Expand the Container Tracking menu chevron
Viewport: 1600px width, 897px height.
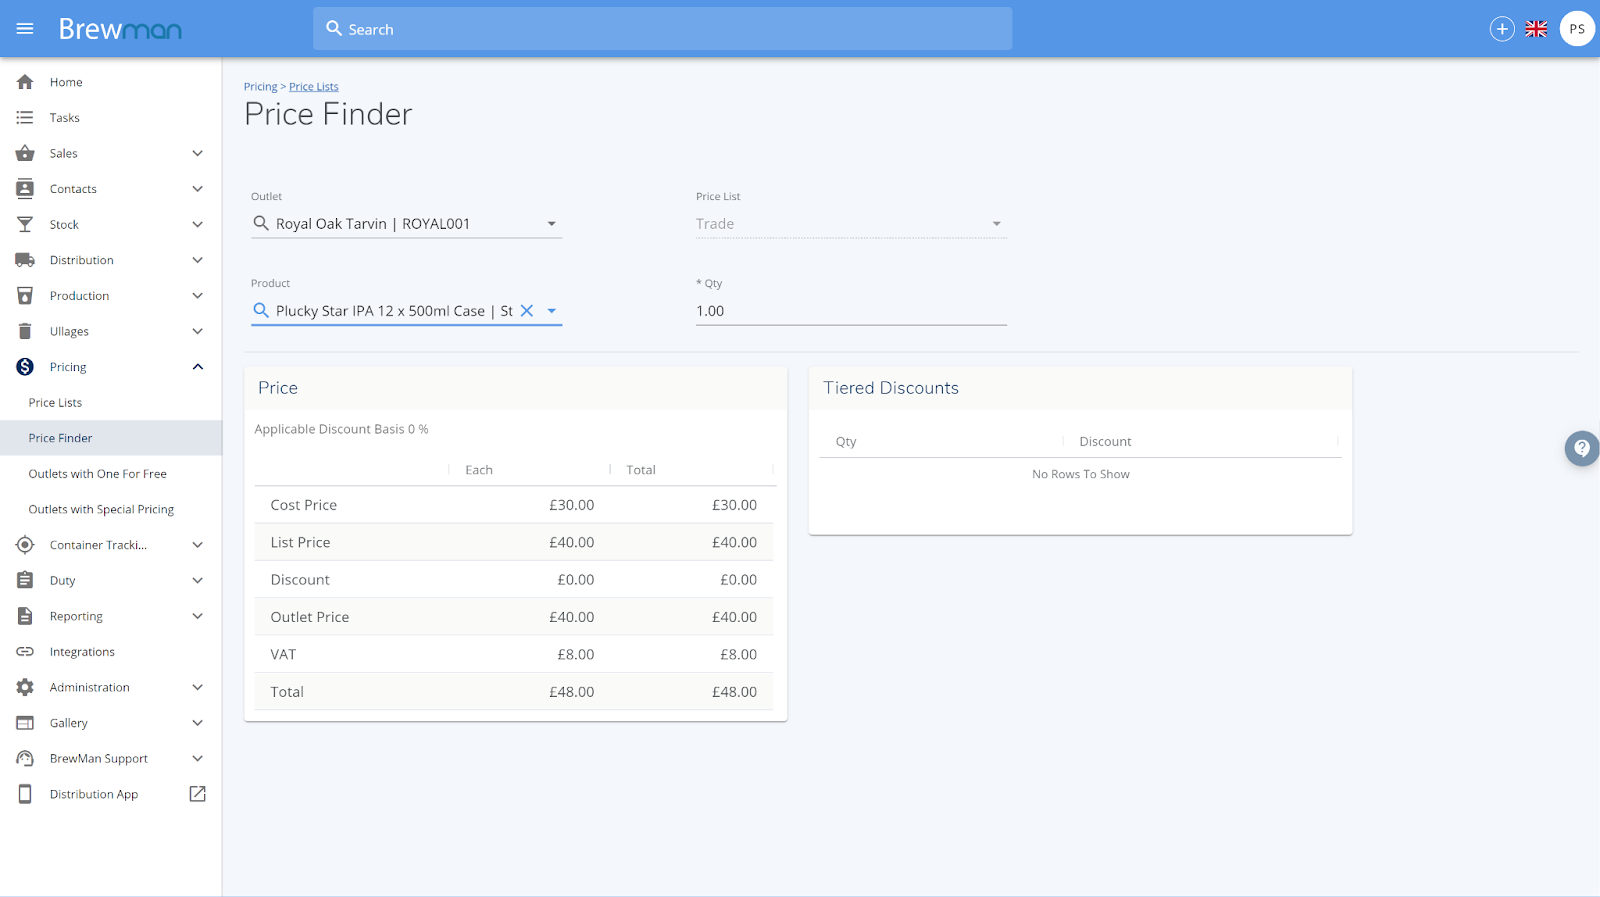(198, 545)
